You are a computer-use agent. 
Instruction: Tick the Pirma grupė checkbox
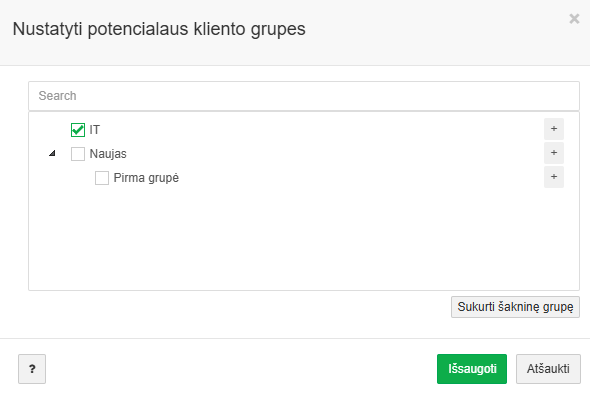(x=102, y=178)
